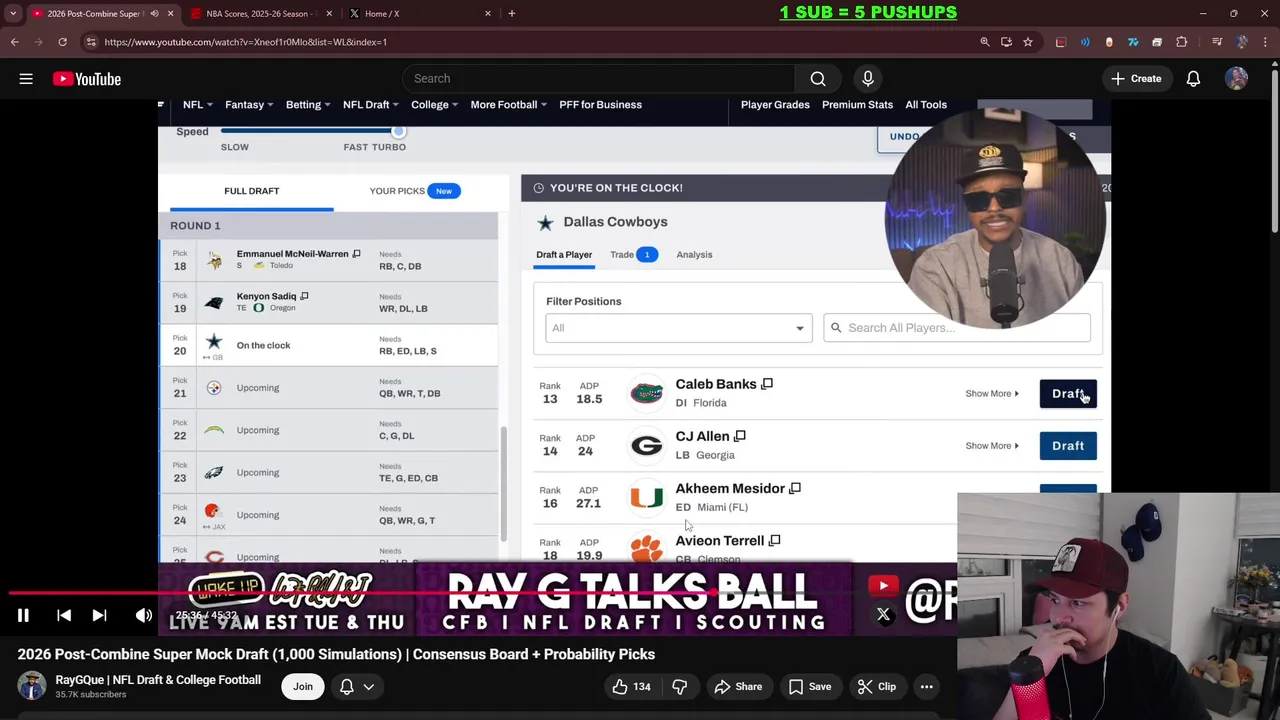This screenshot has height=720, width=1280.
Task: Open a new browser tab
Action: coord(512,14)
